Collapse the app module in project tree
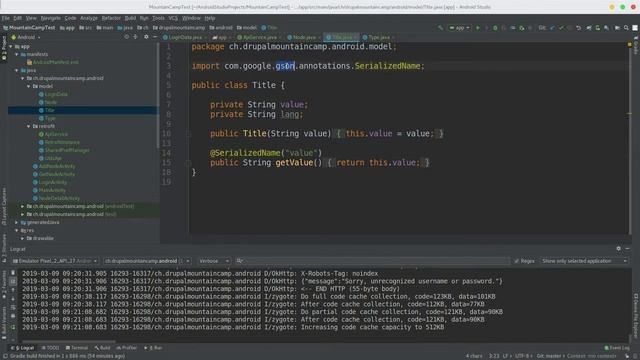The width and height of the screenshot is (640, 360). coord(11,47)
